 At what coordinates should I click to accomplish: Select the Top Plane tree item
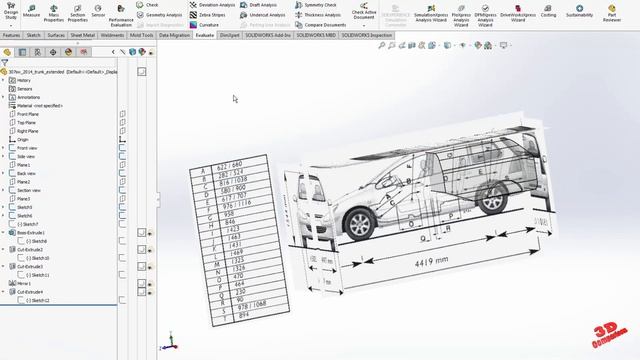23,122
